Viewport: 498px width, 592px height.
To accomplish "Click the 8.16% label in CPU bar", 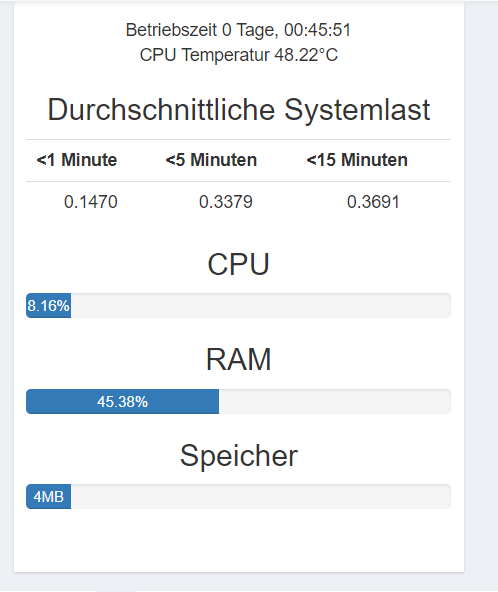I will tap(48, 306).
